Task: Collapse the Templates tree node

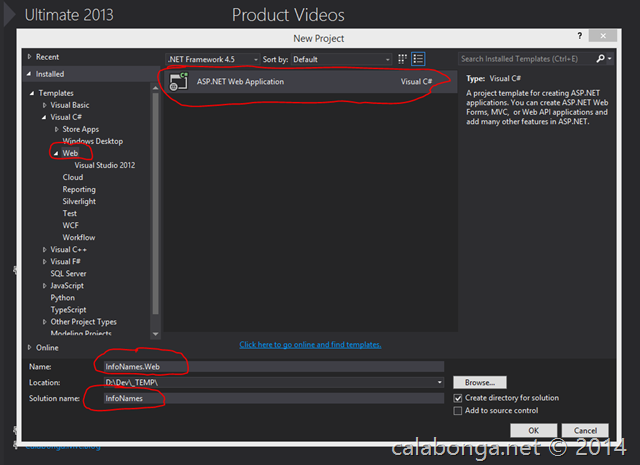Action: coord(32,93)
